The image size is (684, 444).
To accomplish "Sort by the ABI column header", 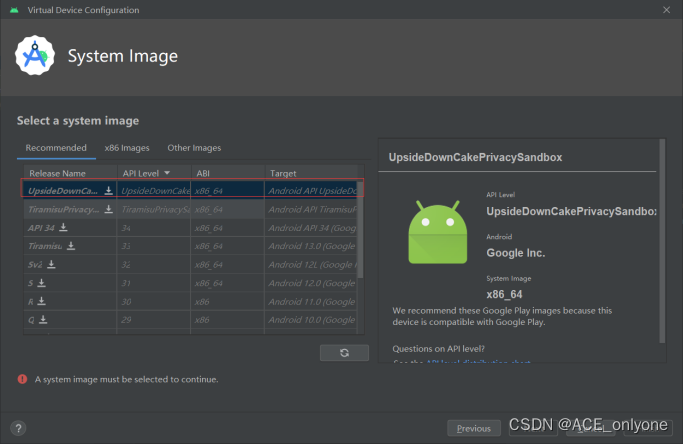I will [x=228, y=173].
